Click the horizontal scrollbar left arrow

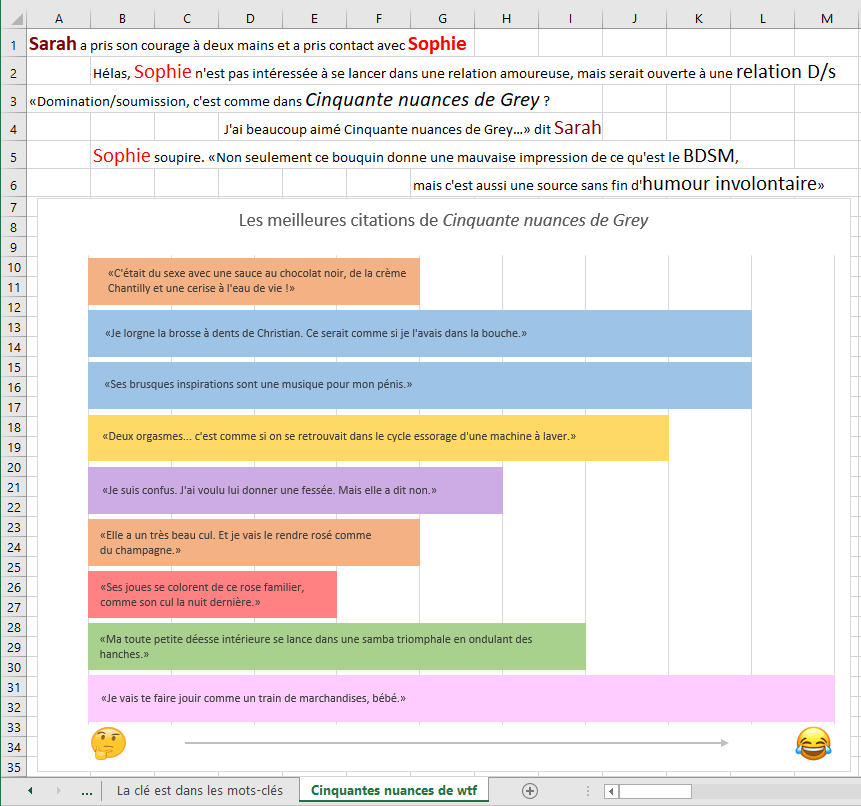[609, 791]
